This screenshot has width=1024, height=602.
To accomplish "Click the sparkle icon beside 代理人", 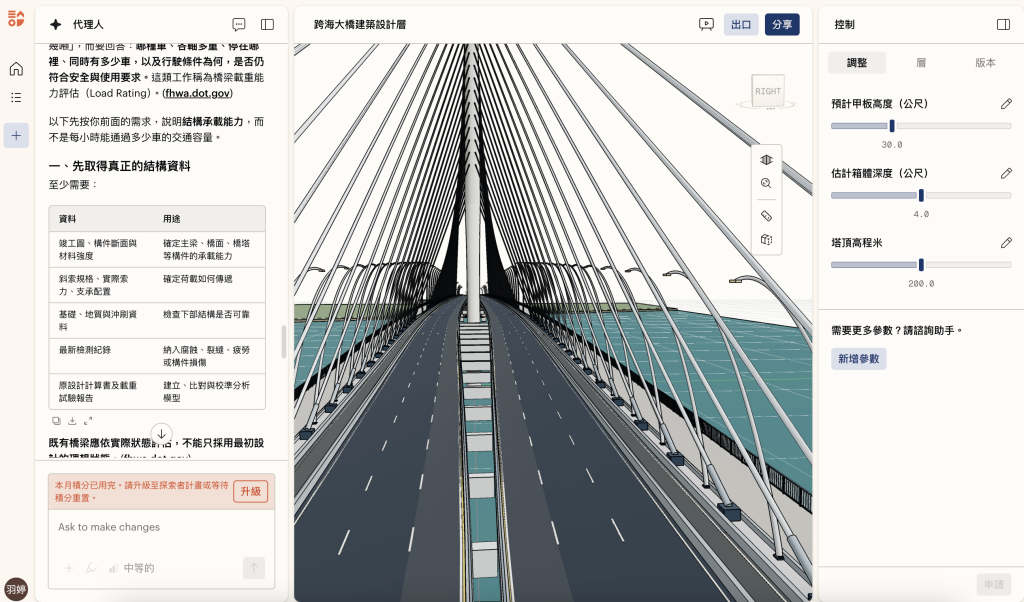I will pos(56,24).
